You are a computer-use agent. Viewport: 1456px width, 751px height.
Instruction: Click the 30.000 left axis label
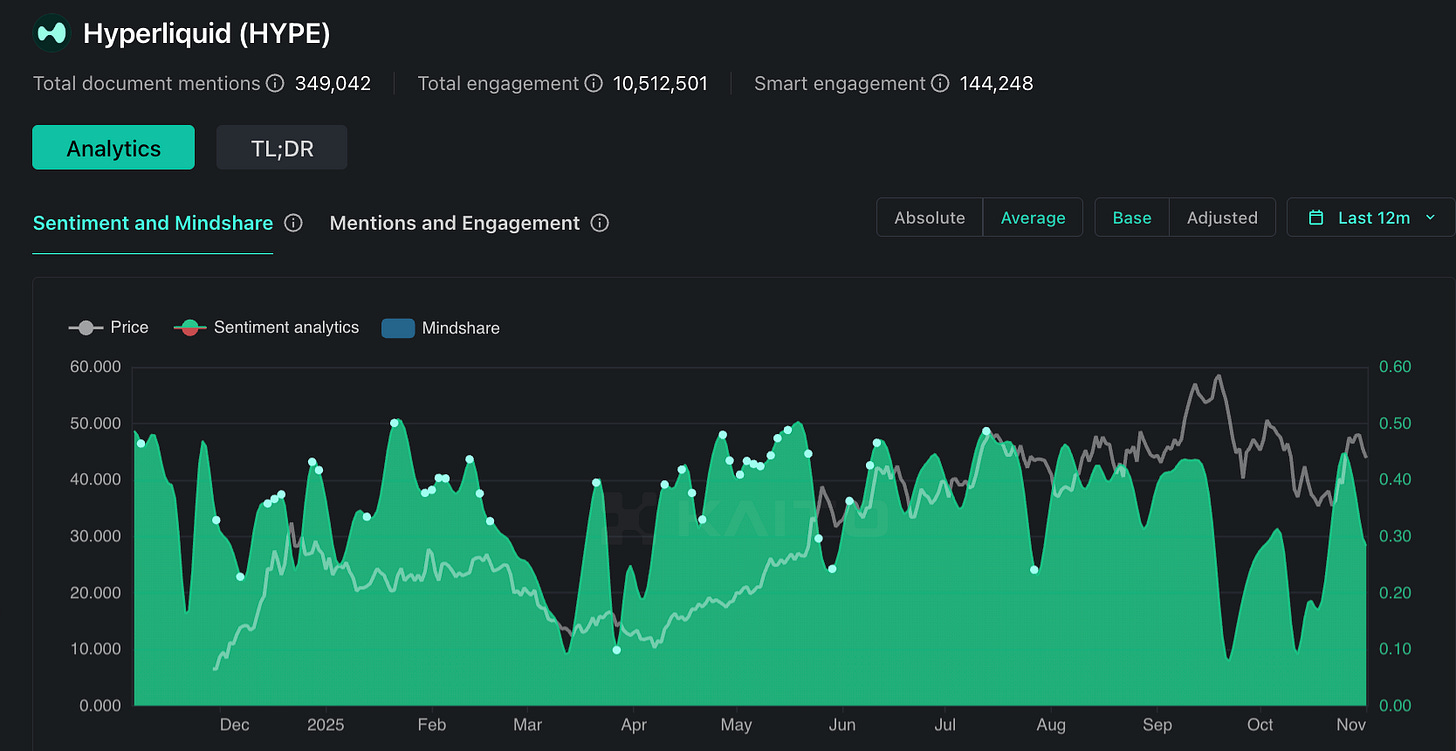pos(95,536)
